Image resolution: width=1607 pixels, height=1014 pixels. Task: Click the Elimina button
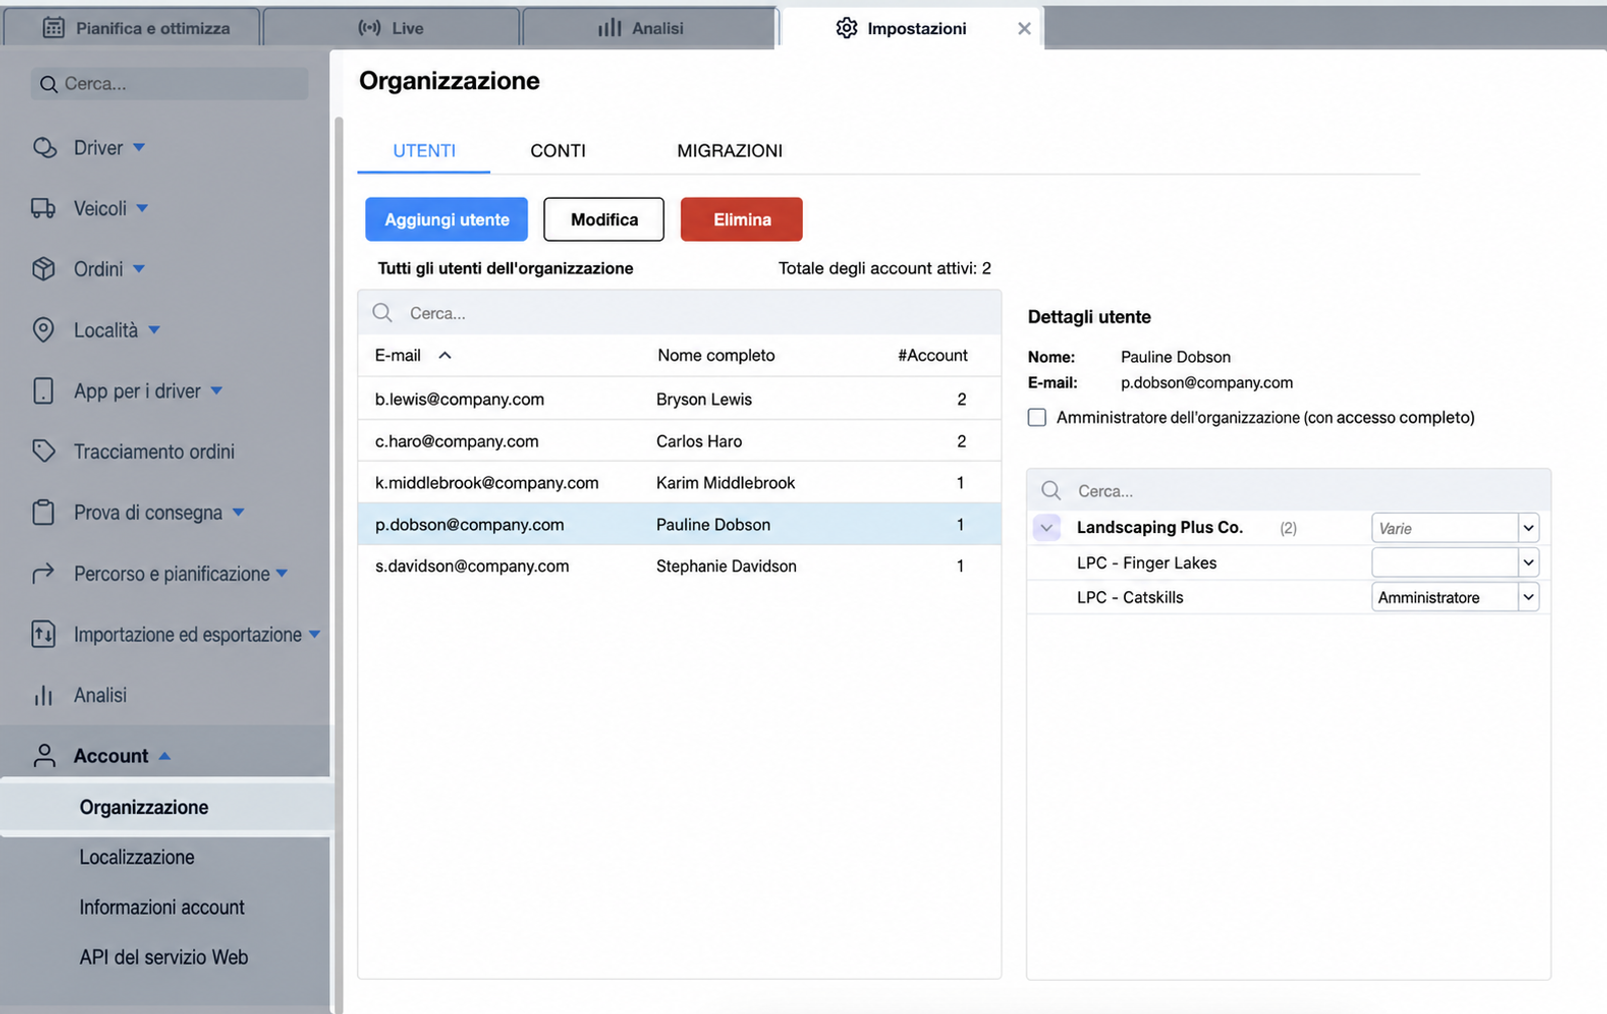742,219
